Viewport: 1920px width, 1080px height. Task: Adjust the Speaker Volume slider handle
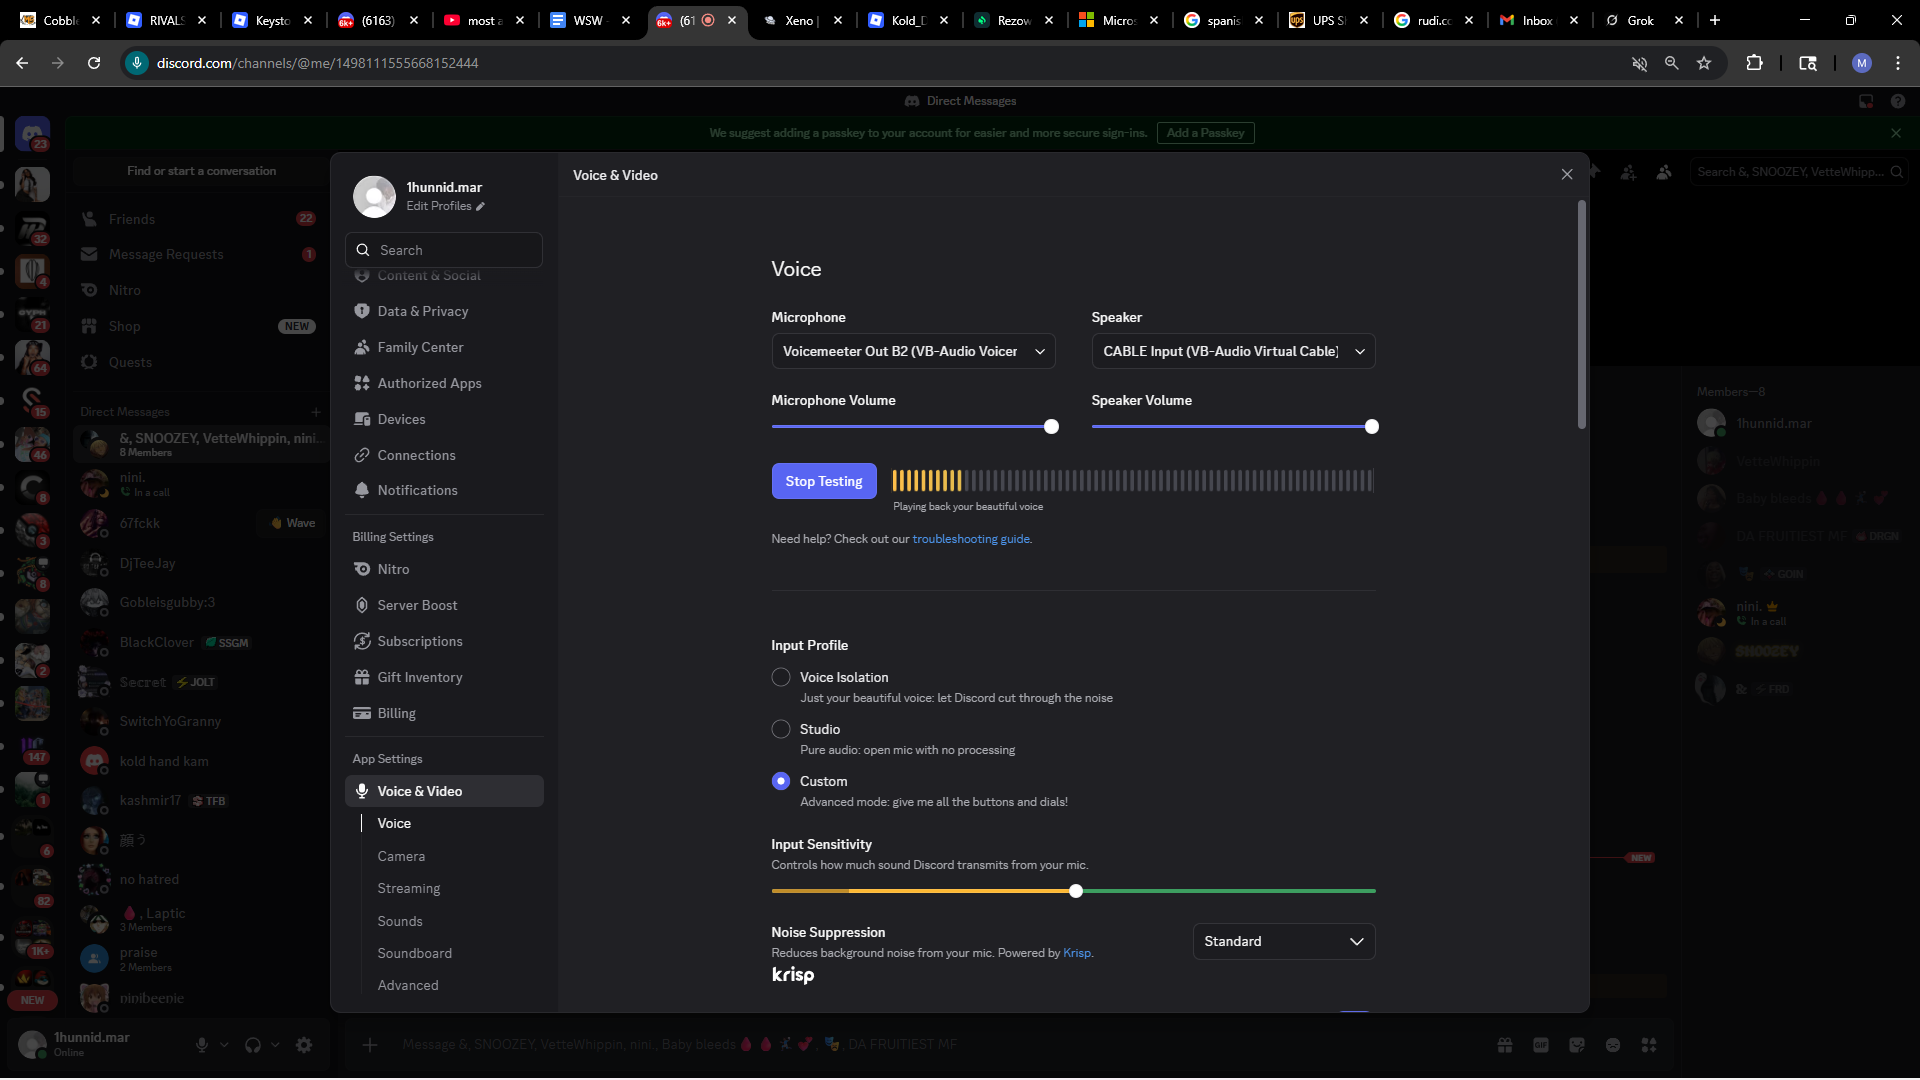[1372, 427]
